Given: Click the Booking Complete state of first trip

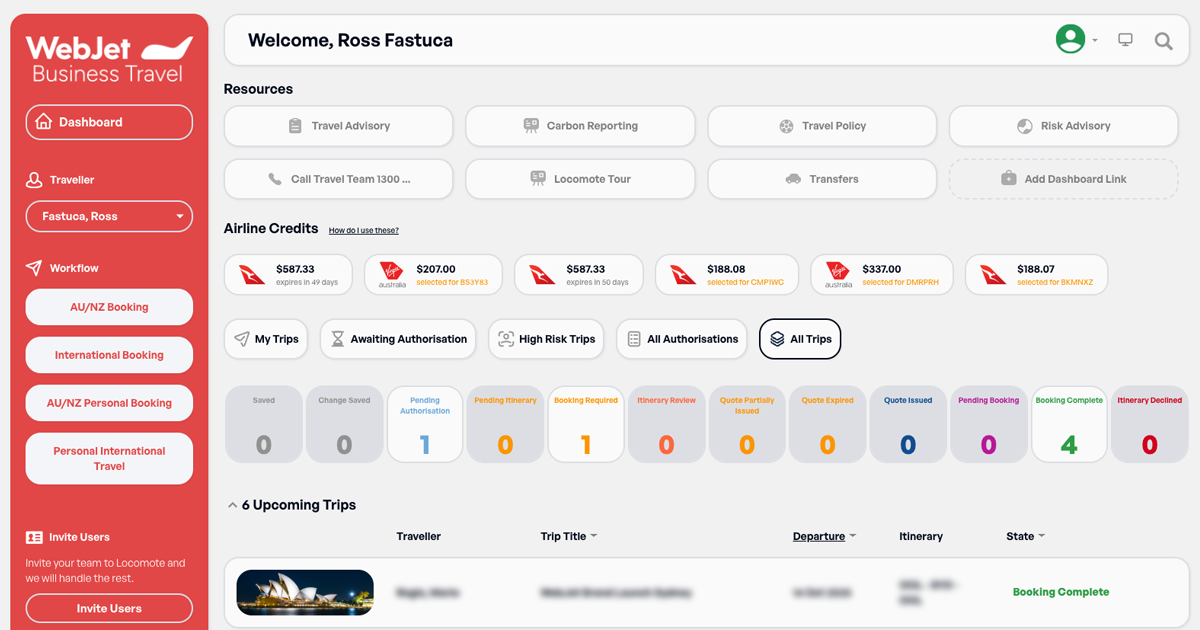Looking at the screenshot, I should (1061, 592).
